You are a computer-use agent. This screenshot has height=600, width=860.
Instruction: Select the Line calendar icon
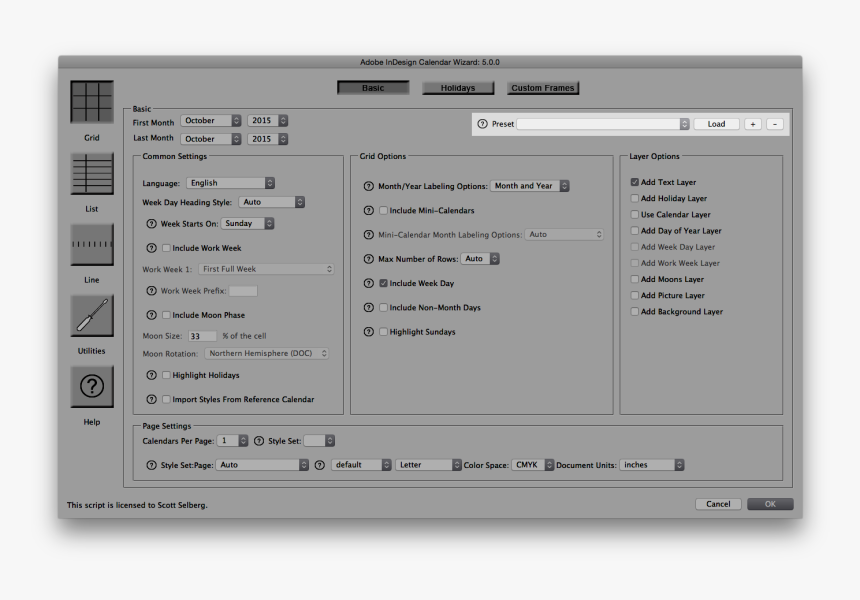click(92, 245)
